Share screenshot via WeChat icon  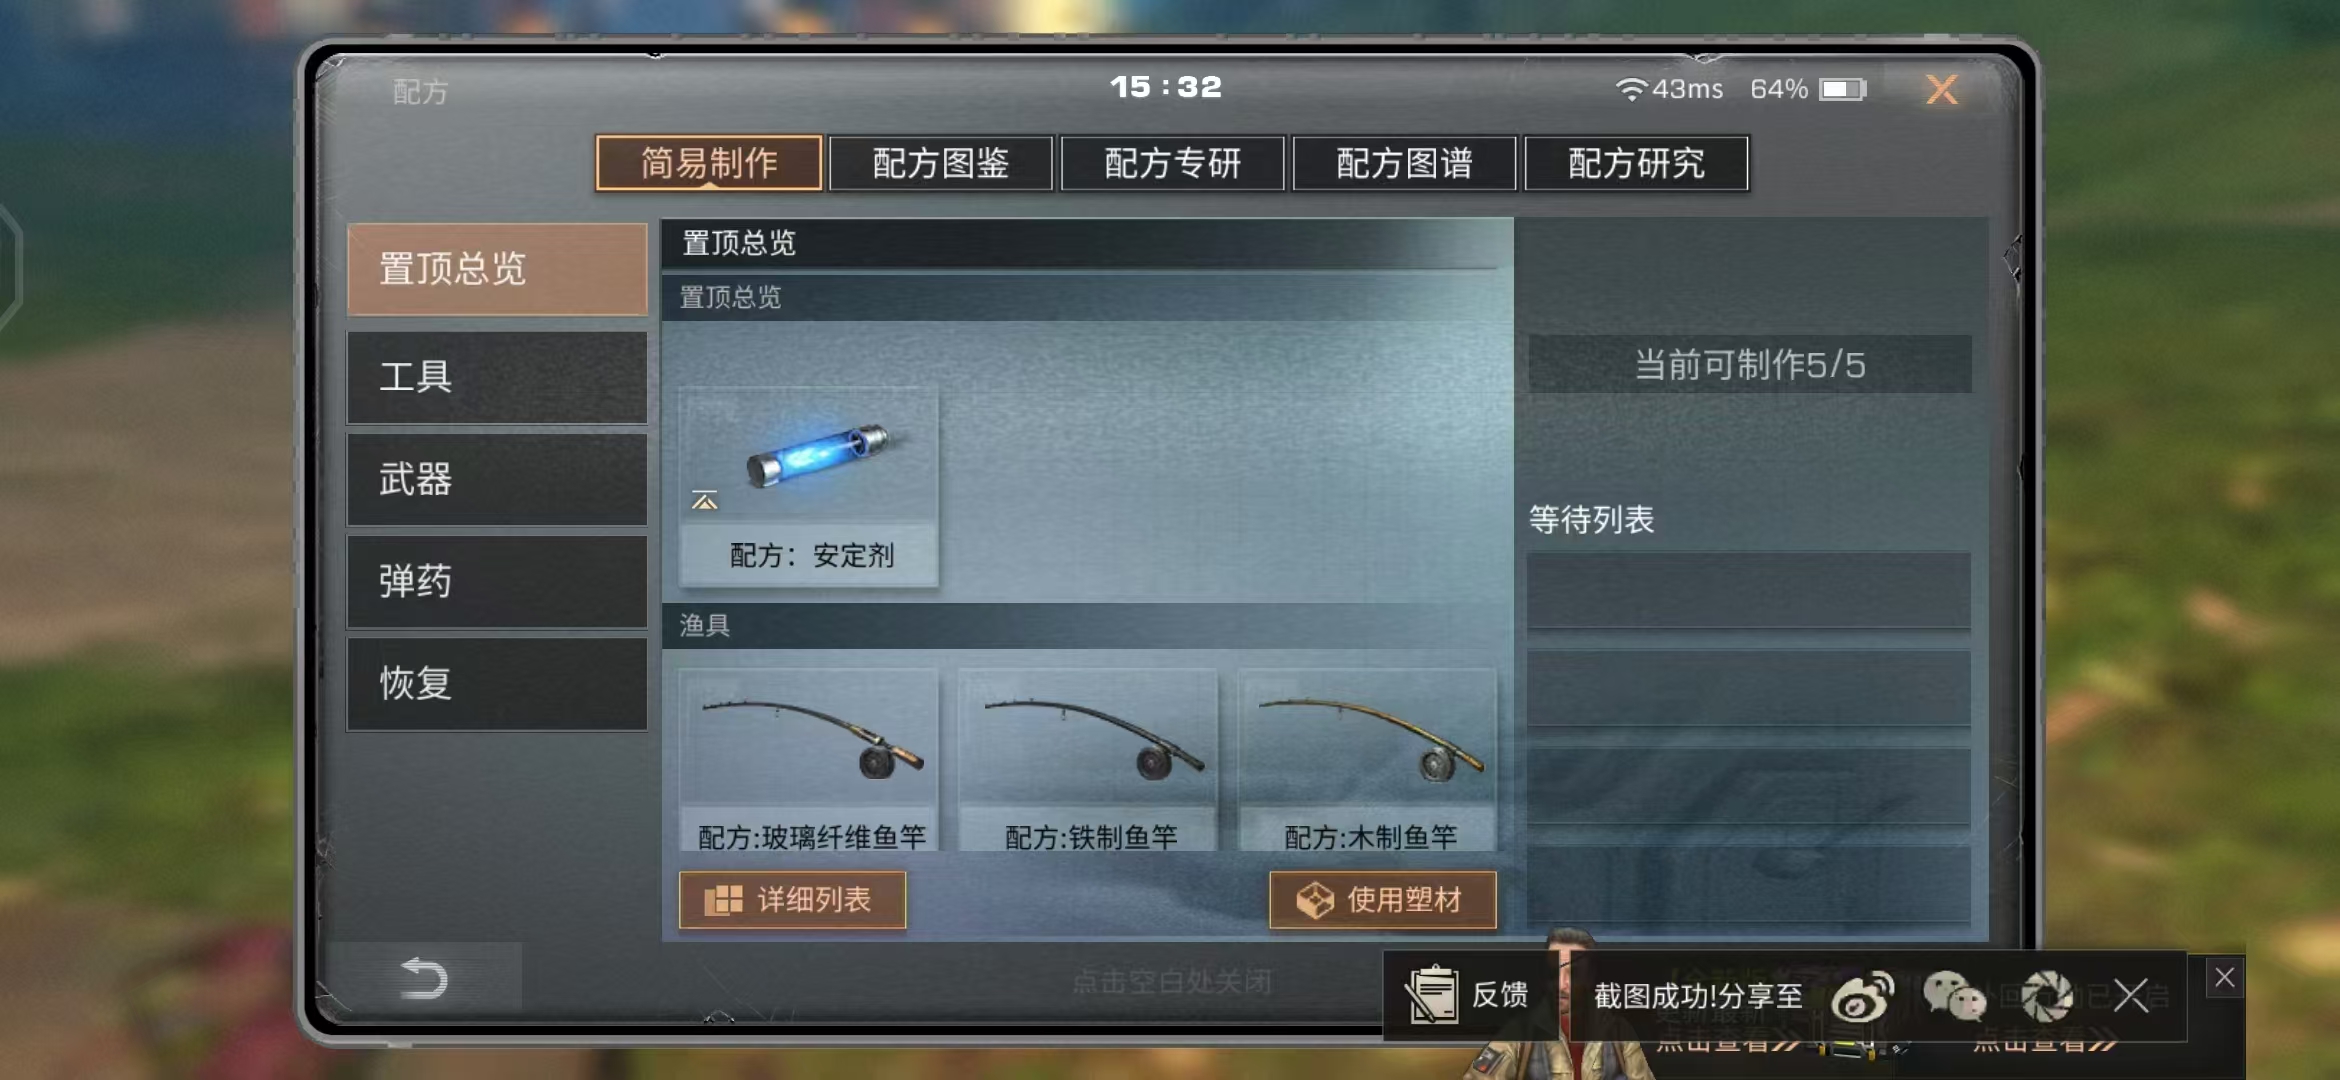coord(1954,996)
